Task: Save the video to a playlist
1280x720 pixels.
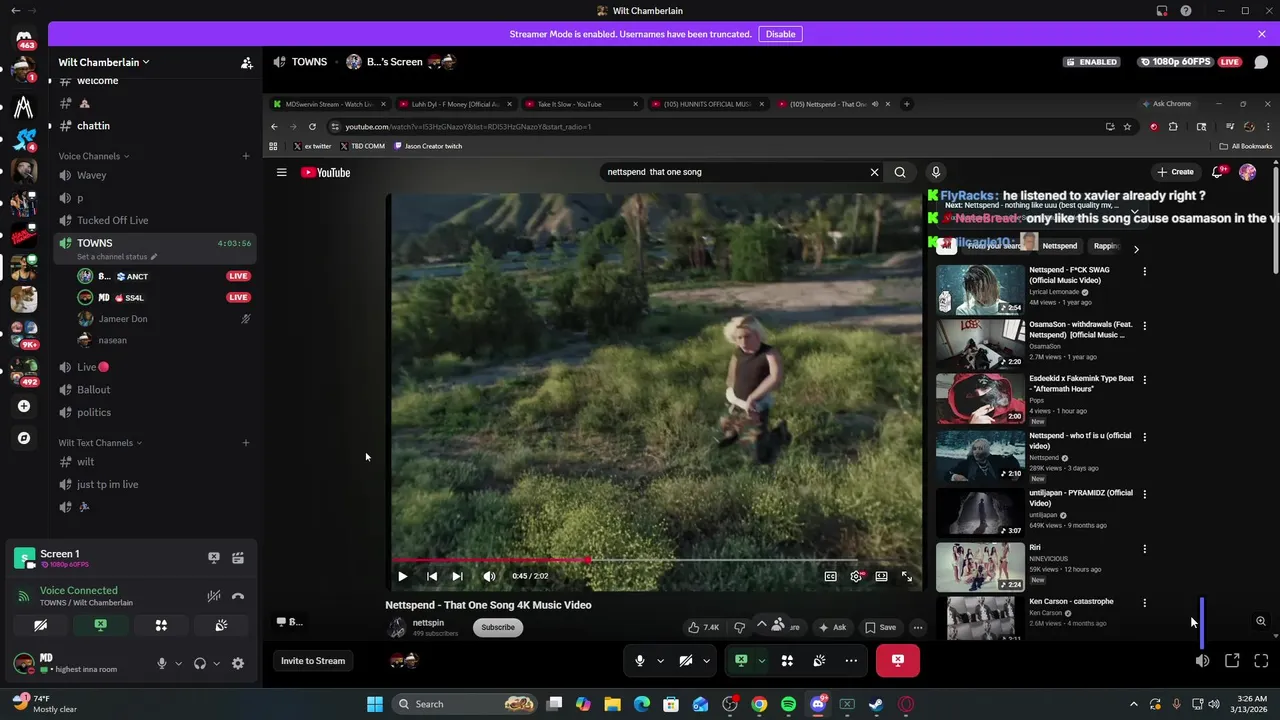Action: pos(881,627)
